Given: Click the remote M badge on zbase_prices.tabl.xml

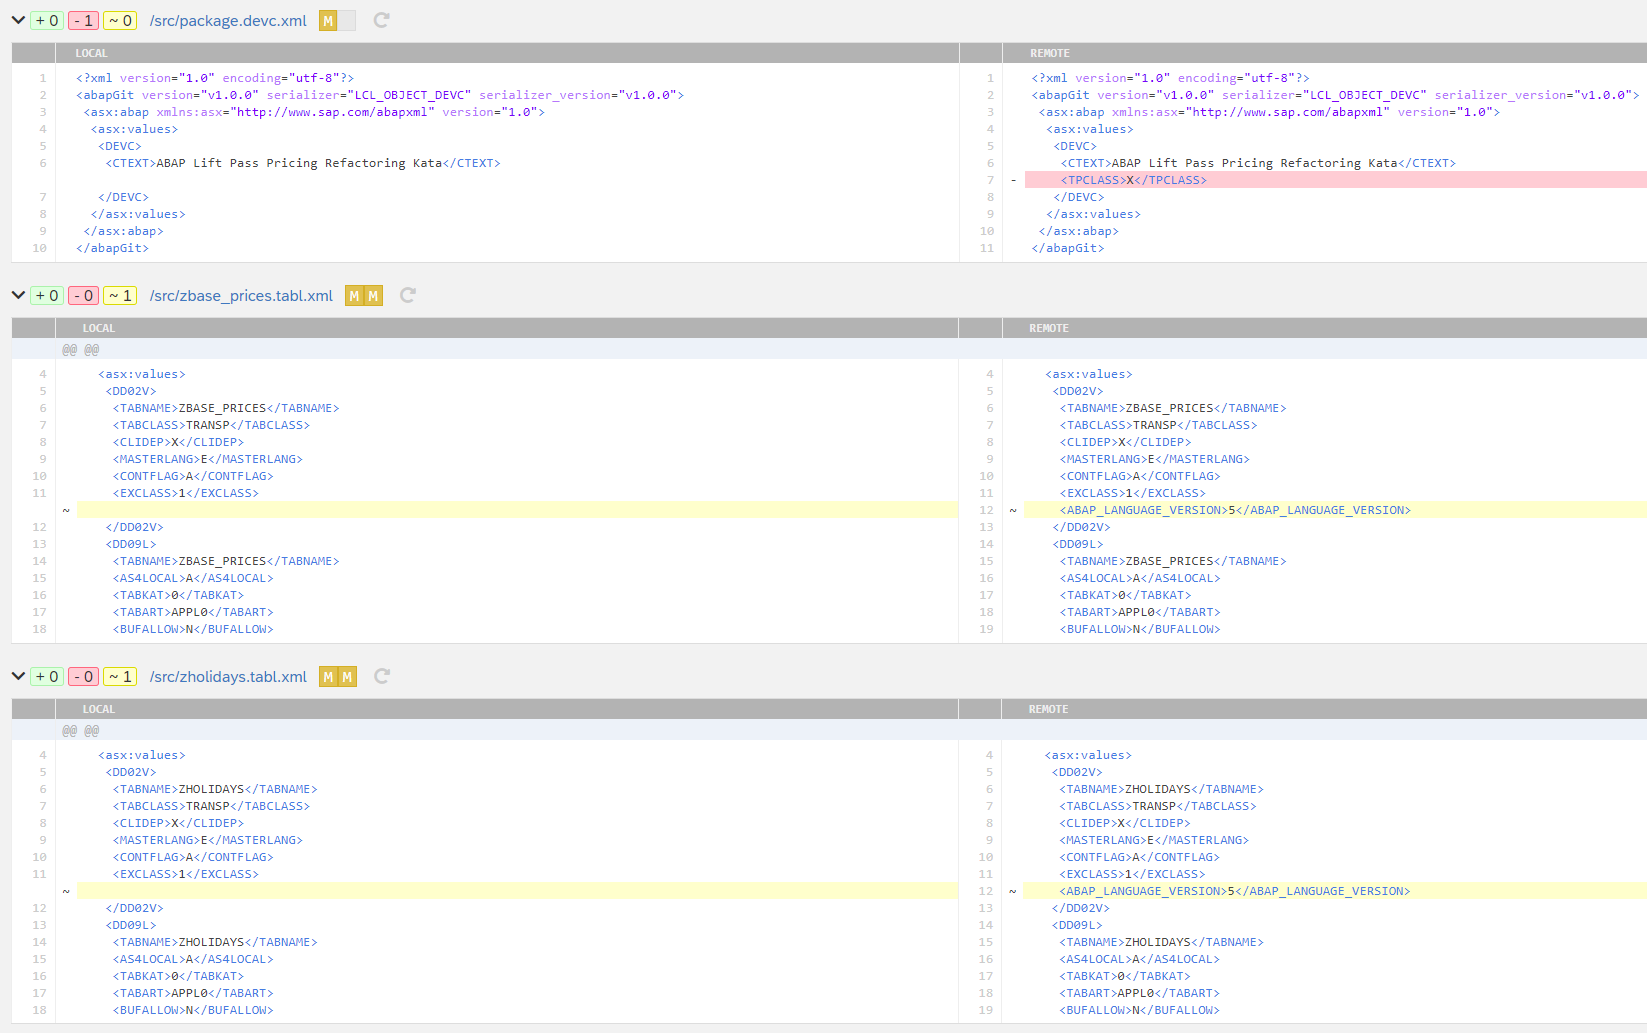Looking at the screenshot, I should pyautogui.click(x=372, y=295).
